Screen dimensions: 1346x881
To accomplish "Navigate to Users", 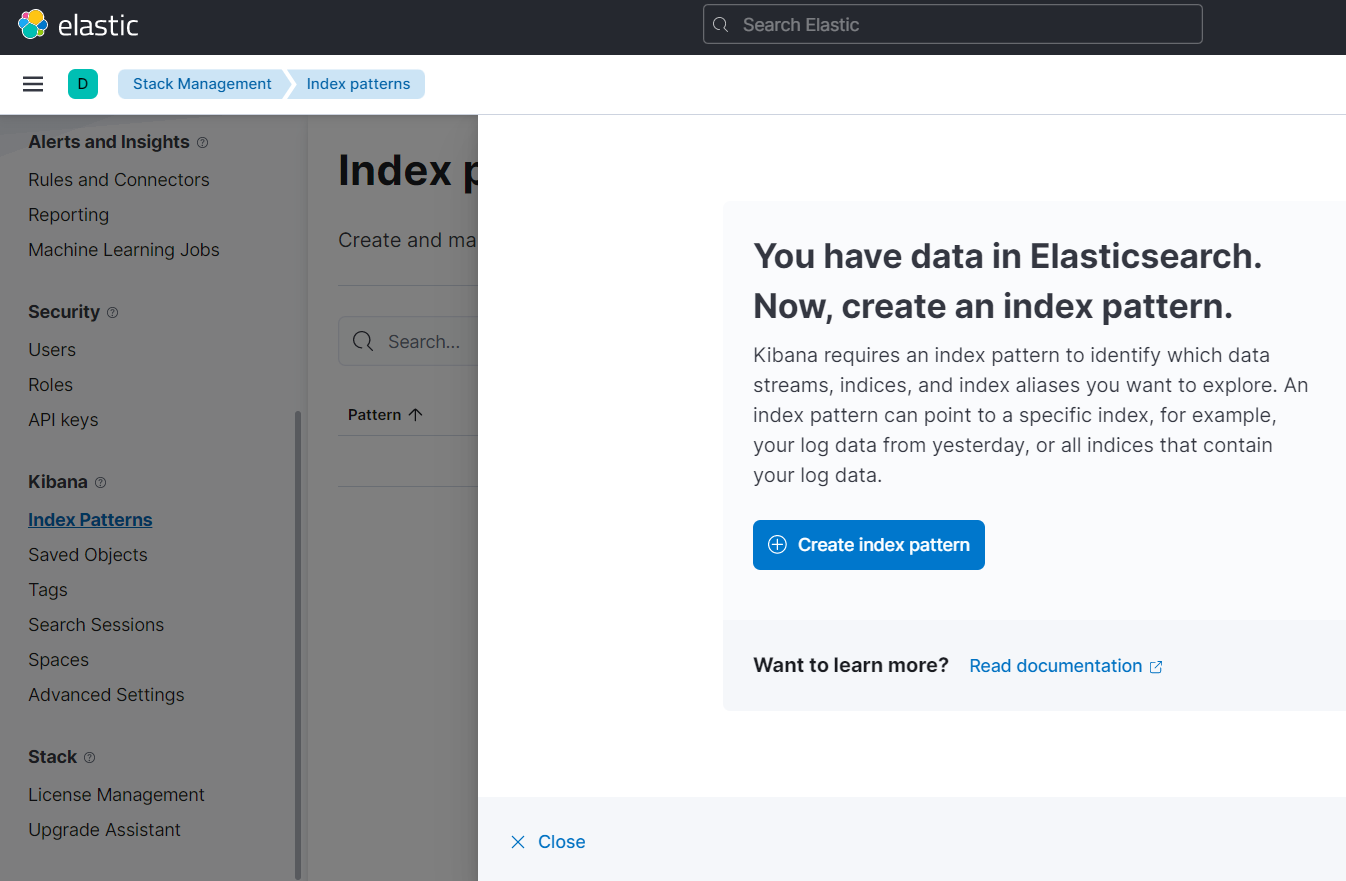I will 52,350.
